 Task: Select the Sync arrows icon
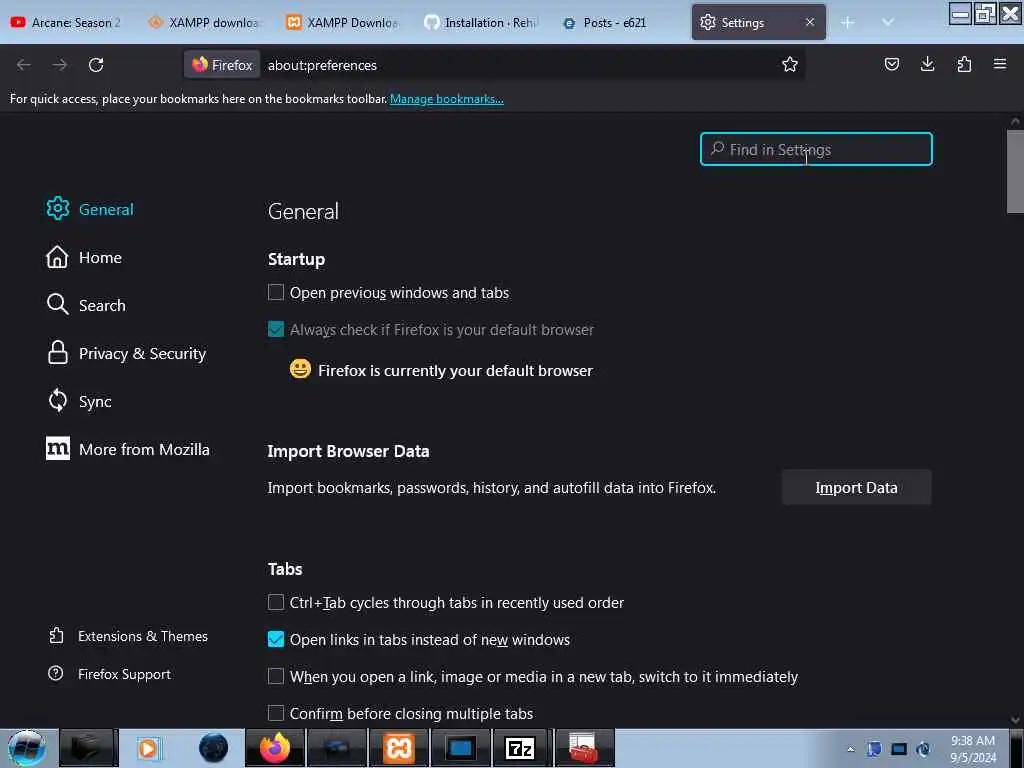click(x=57, y=400)
